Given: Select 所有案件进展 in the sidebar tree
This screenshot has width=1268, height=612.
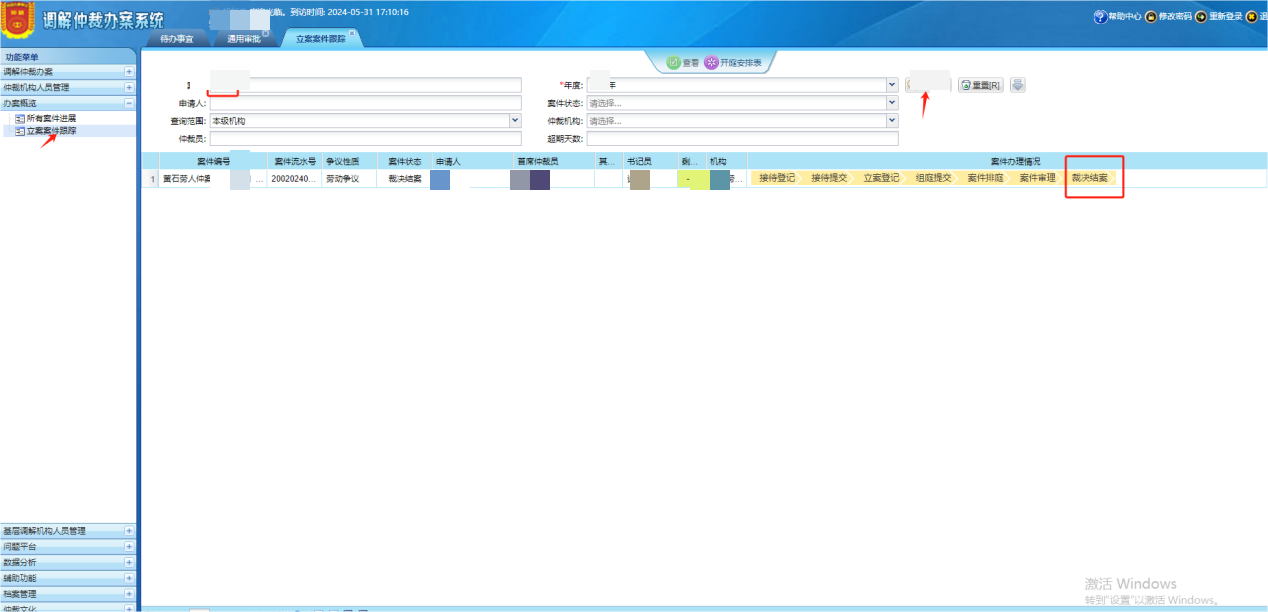Looking at the screenshot, I should [50, 118].
